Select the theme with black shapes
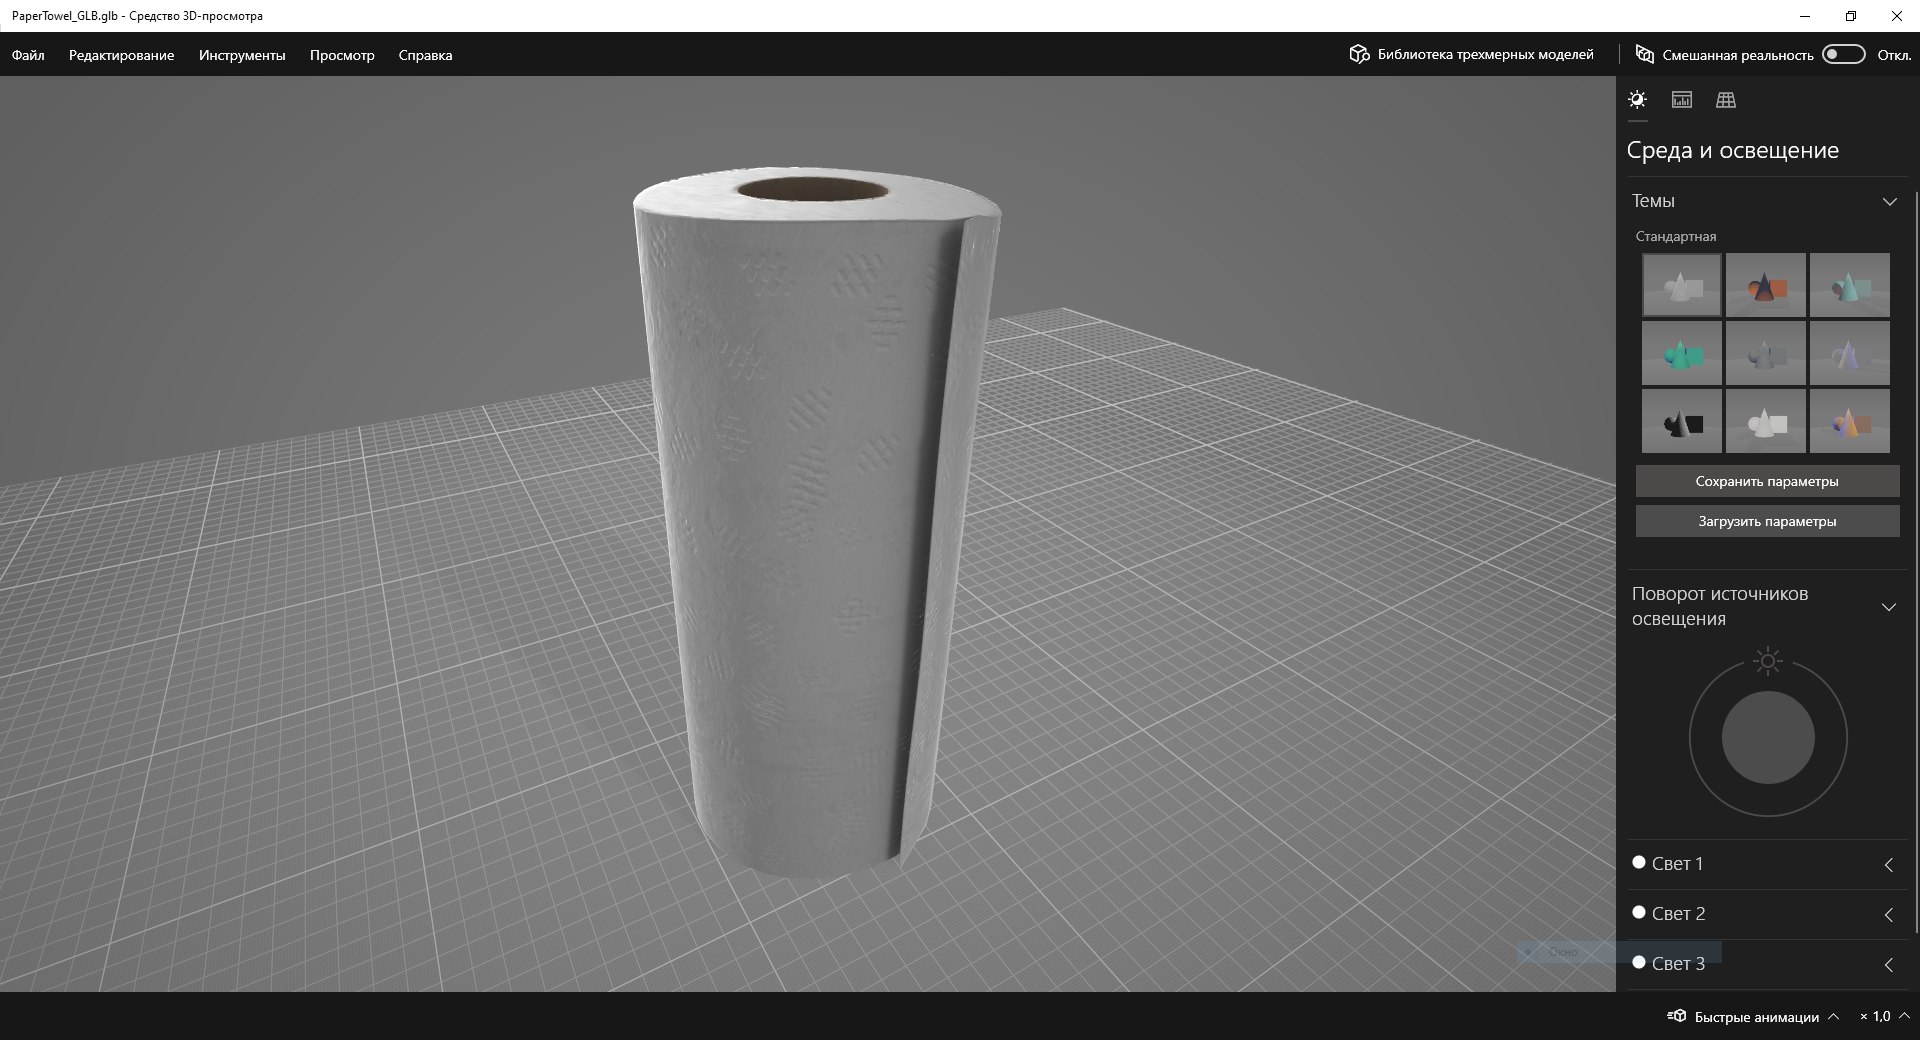This screenshot has width=1920, height=1040. (x=1682, y=421)
